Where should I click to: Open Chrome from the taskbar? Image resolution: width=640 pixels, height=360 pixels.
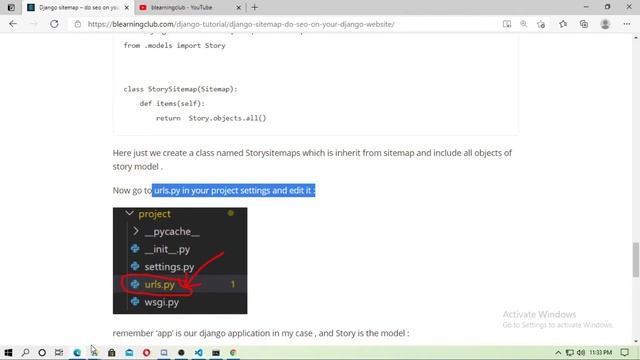coord(233,352)
